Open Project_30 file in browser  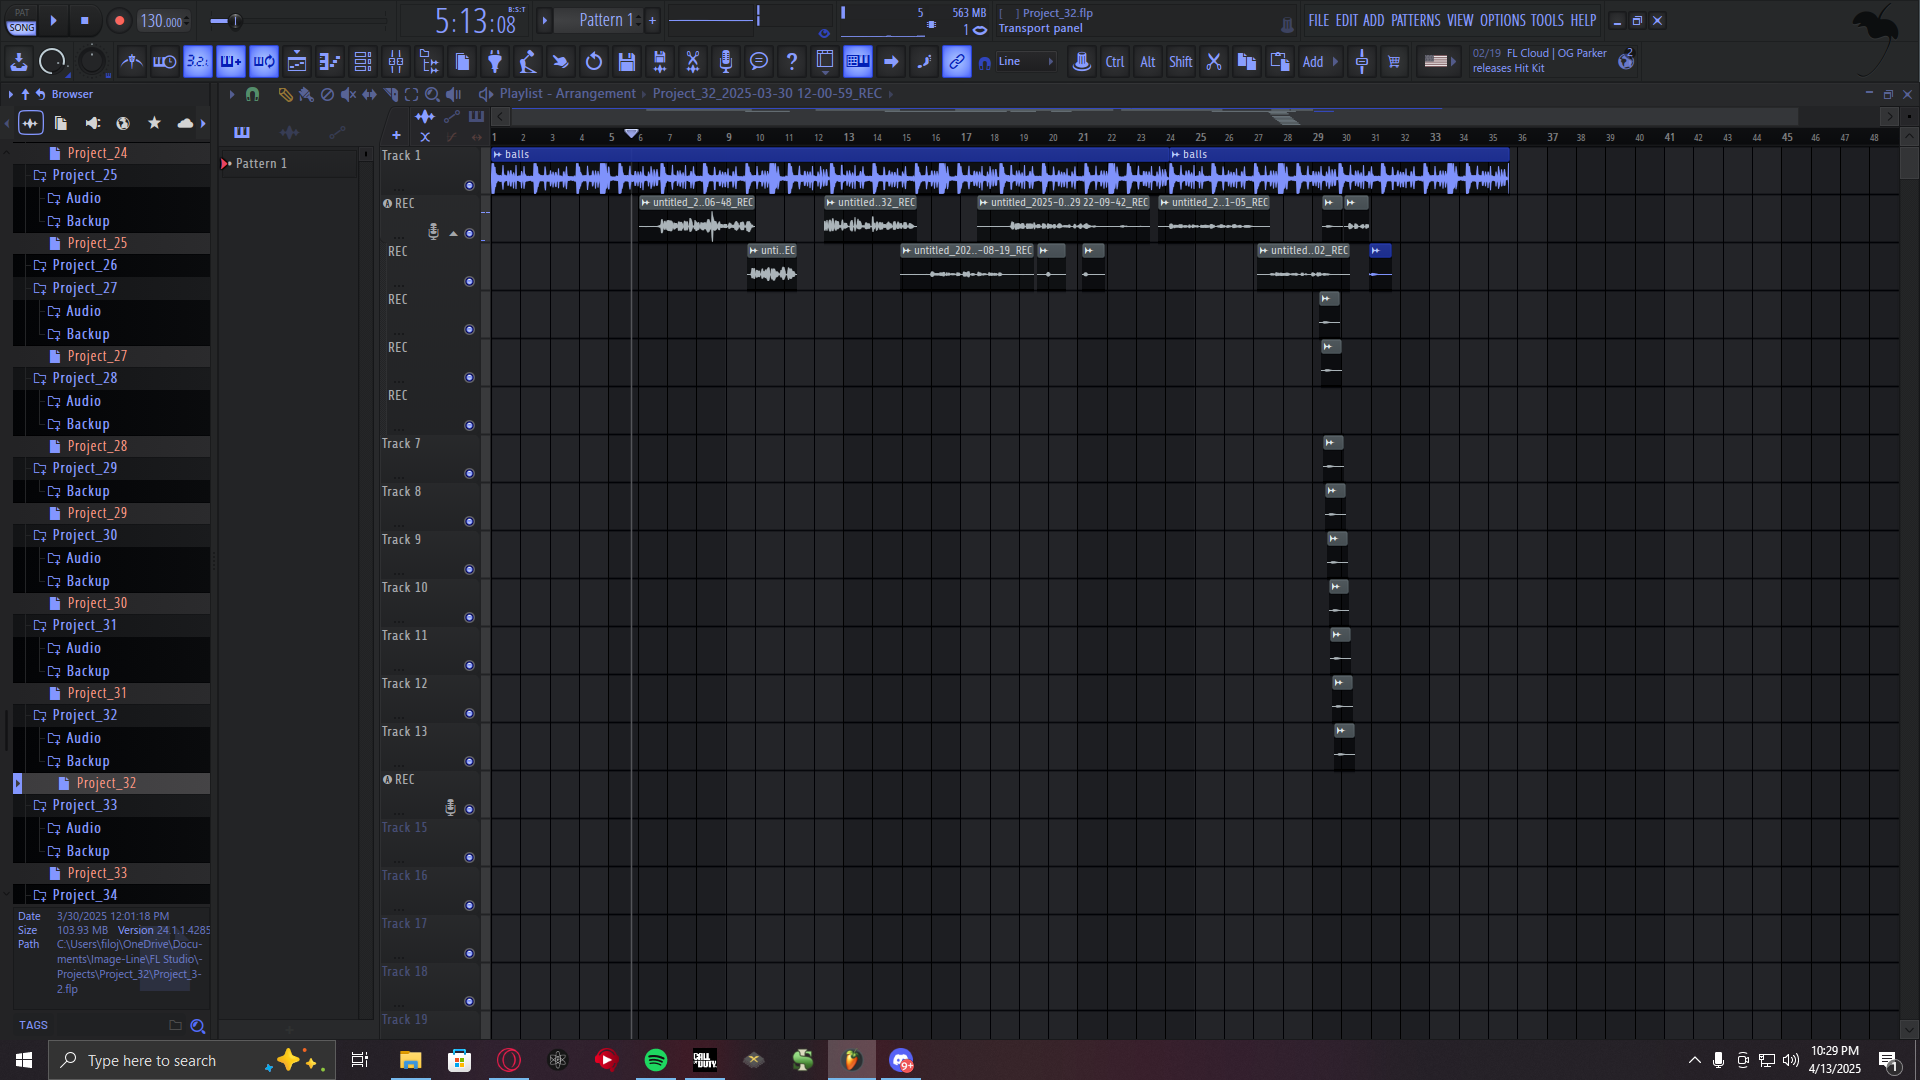pos(97,603)
